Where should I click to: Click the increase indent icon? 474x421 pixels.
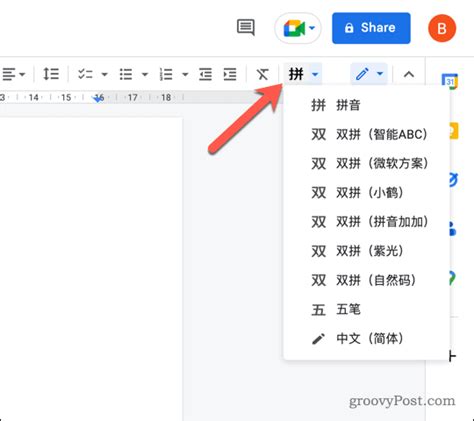tap(230, 74)
